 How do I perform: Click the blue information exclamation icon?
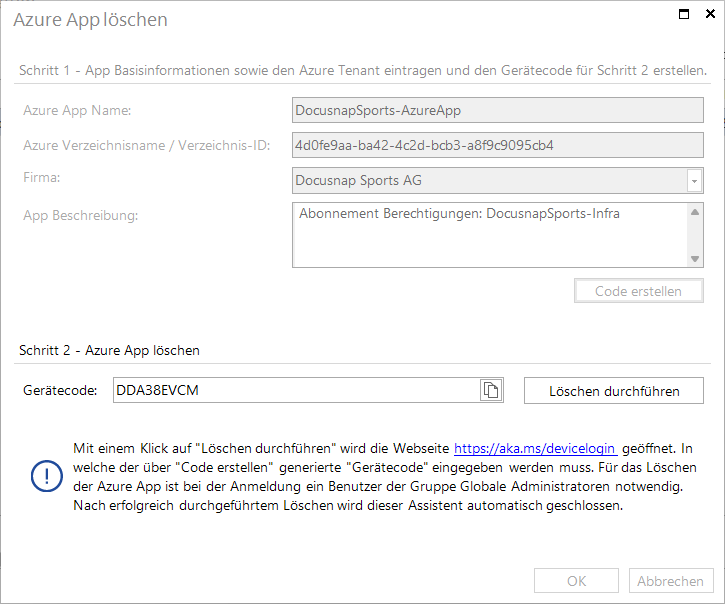click(47, 476)
